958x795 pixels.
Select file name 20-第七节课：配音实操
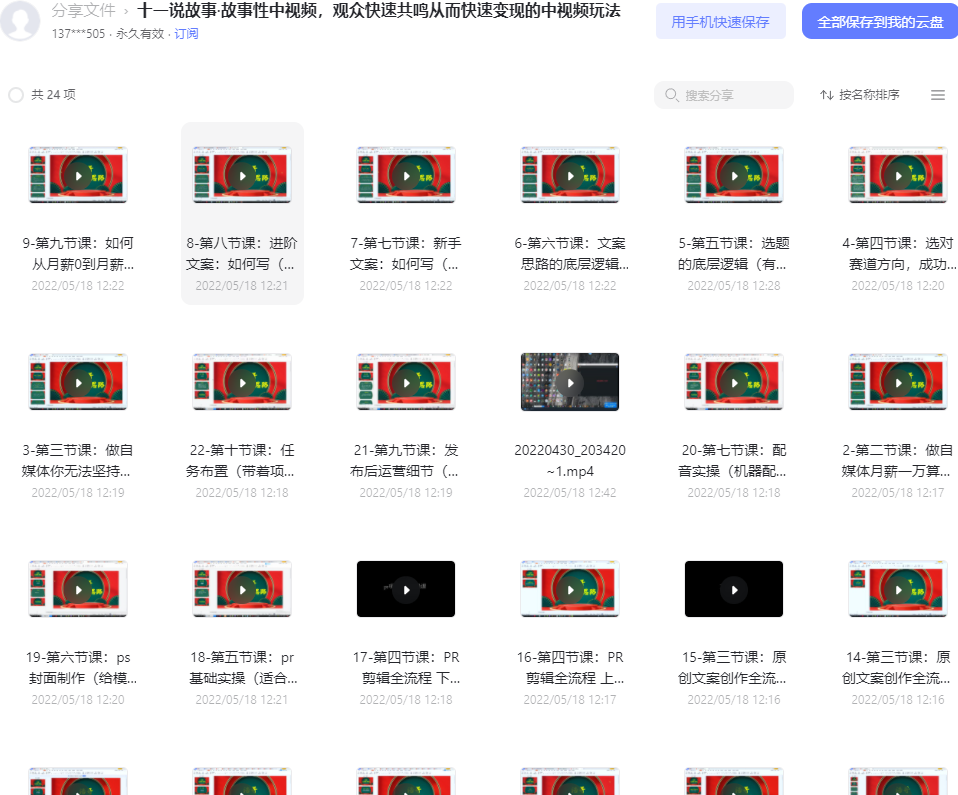(734, 461)
